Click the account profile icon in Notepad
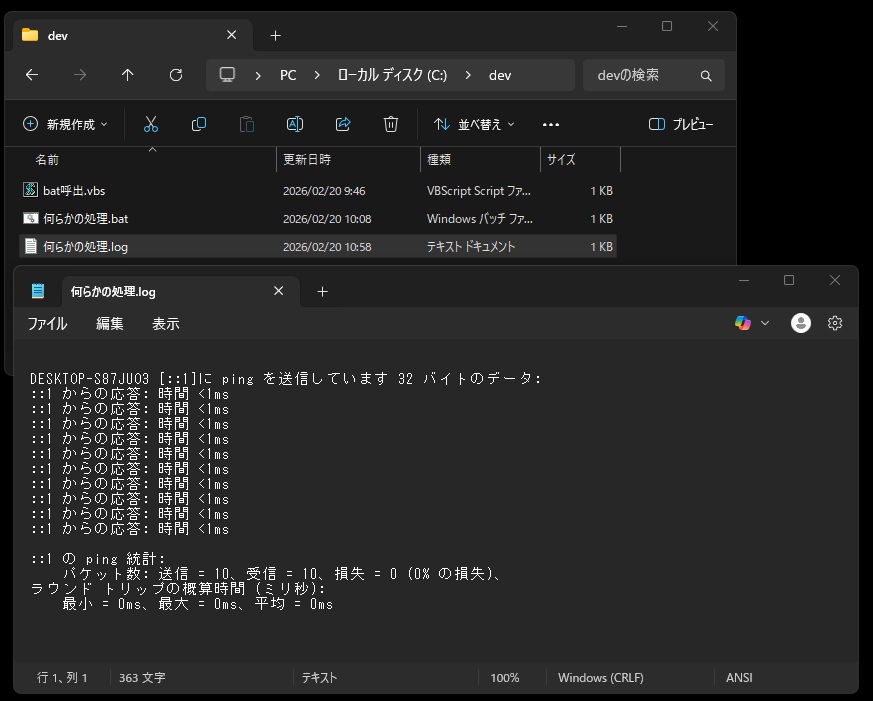 [800, 323]
